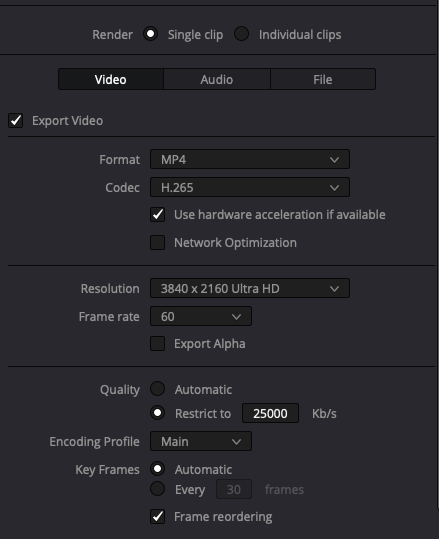Screen dimensions: 439x539
Task: Select the Restrict to quality option
Action: pyautogui.click(x=157, y=413)
